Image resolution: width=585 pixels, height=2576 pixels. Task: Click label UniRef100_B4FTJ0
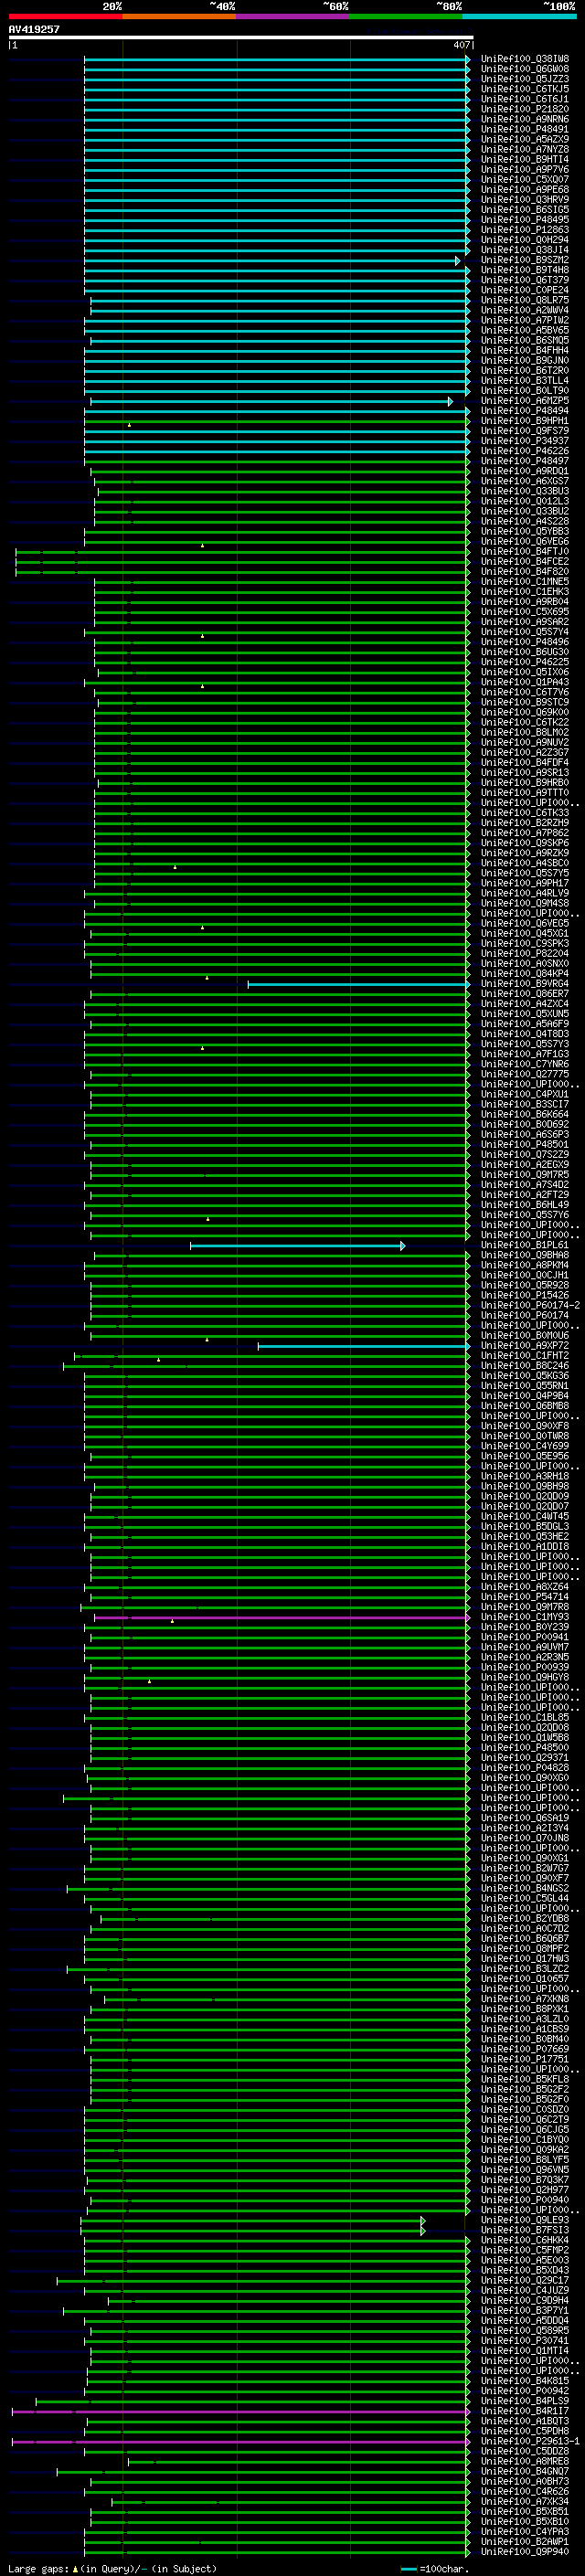[525, 551]
